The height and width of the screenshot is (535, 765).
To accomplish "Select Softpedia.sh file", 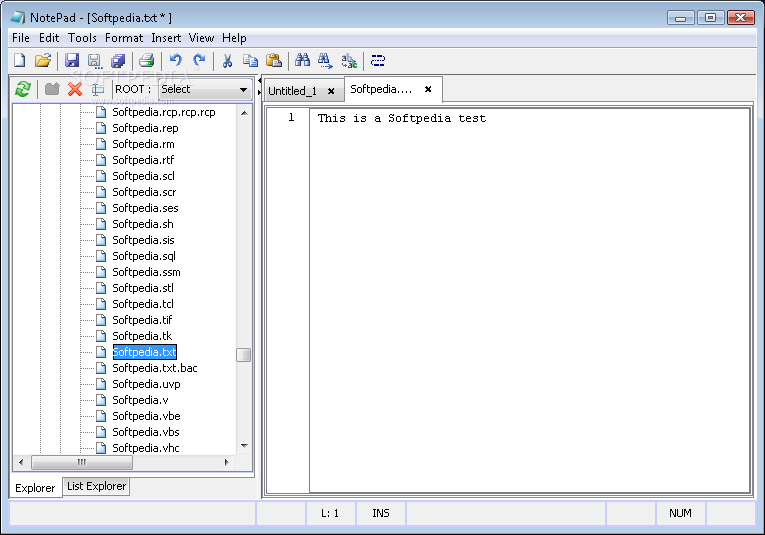I will tap(143, 224).
